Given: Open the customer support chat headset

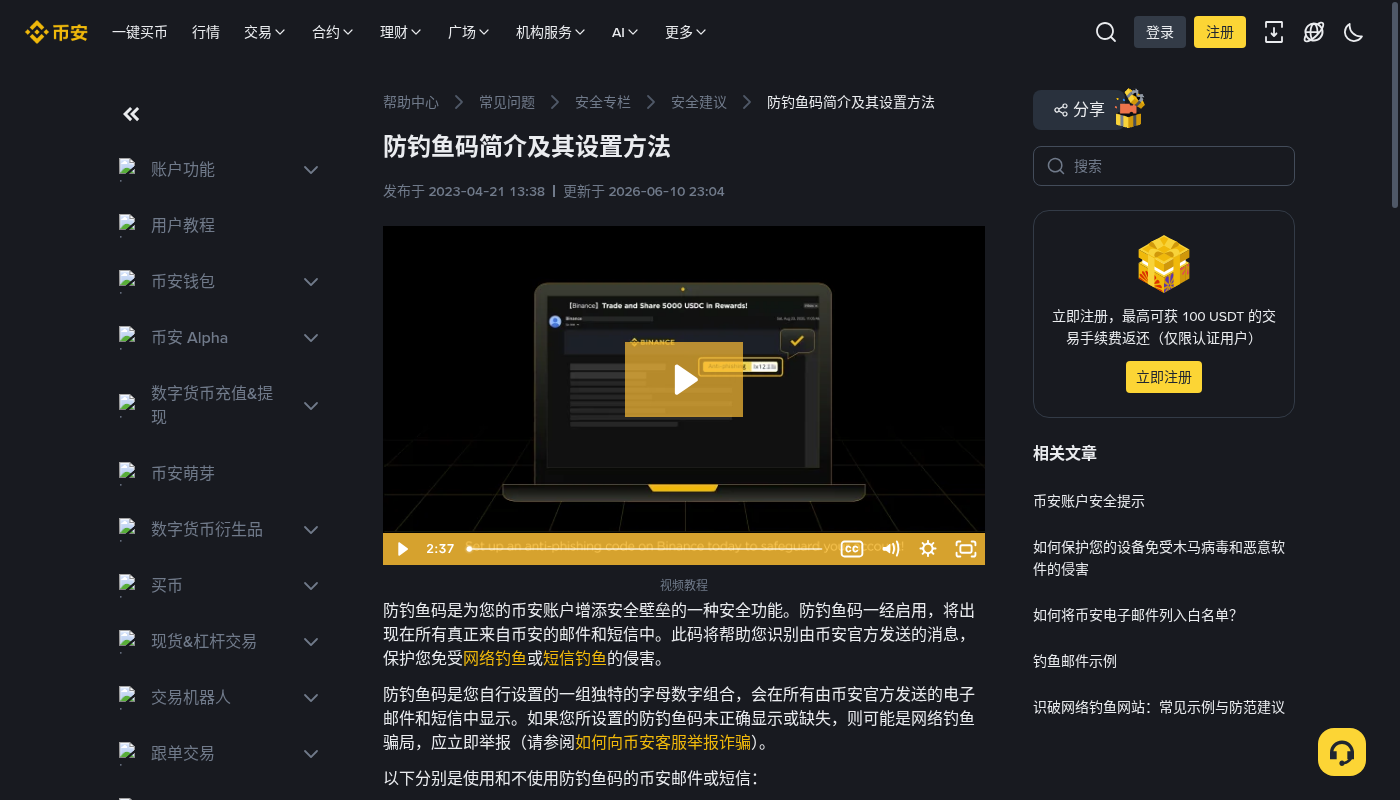Looking at the screenshot, I should click(1342, 752).
